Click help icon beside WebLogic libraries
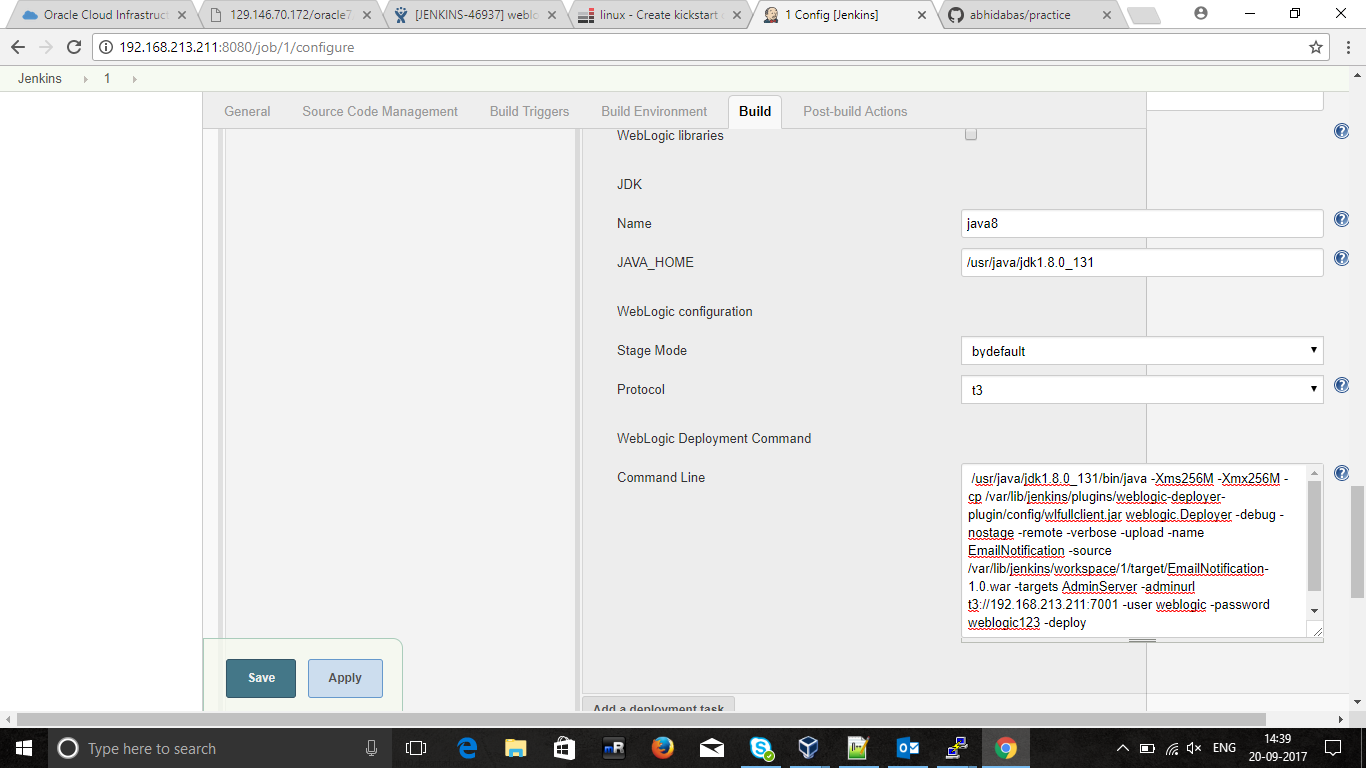1366x768 pixels. tap(1342, 131)
